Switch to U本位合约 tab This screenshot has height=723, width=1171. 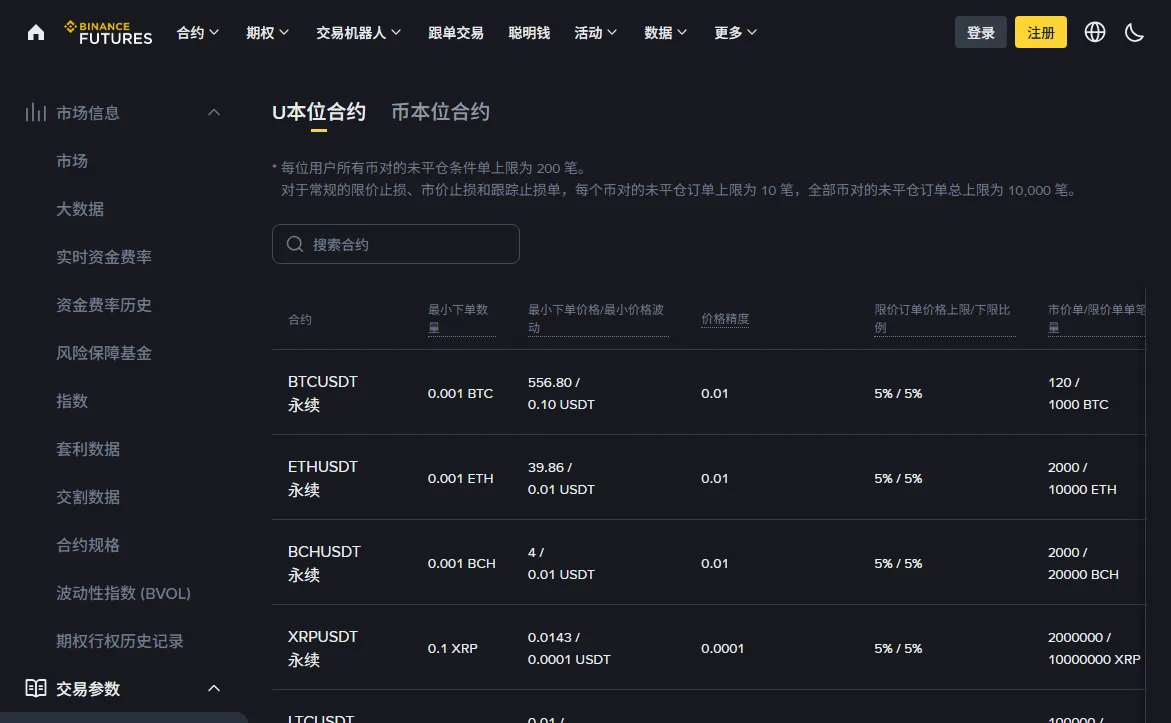click(319, 112)
